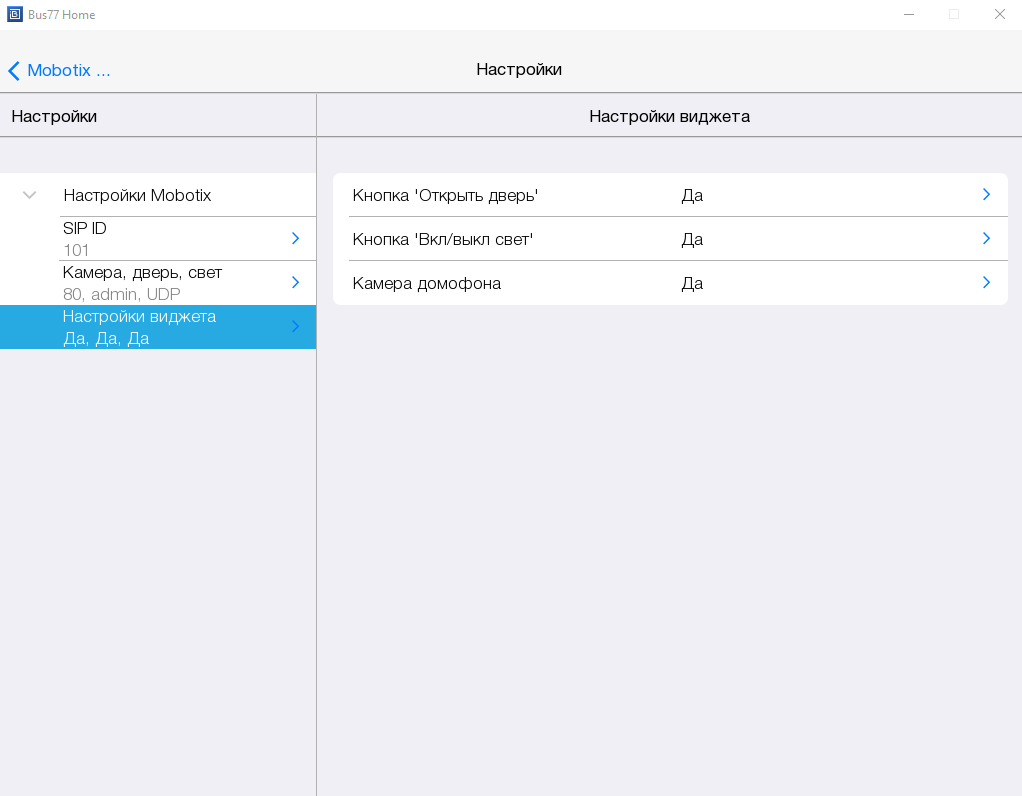This screenshot has height=796, width=1022.
Task: Click the chevron on Камера, дверь, свет row
Action: [295, 282]
